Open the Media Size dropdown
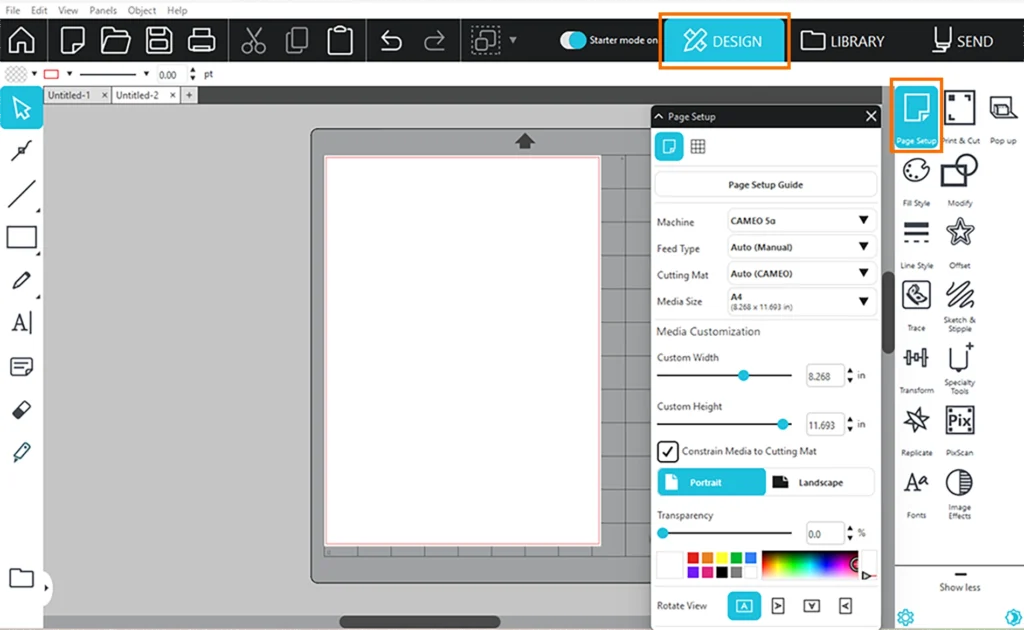Viewport: 1024px width, 630px height. coord(800,301)
